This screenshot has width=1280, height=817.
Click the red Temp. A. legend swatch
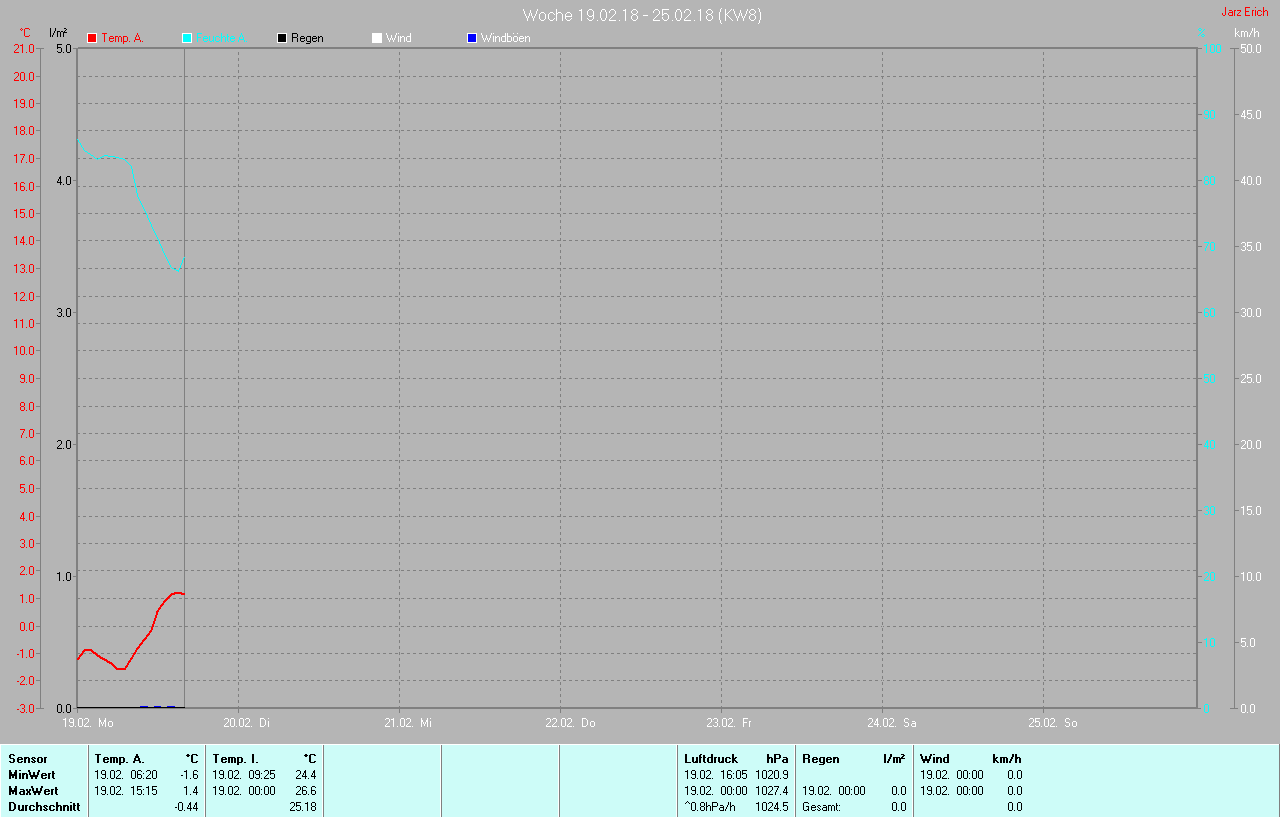(92, 38)
